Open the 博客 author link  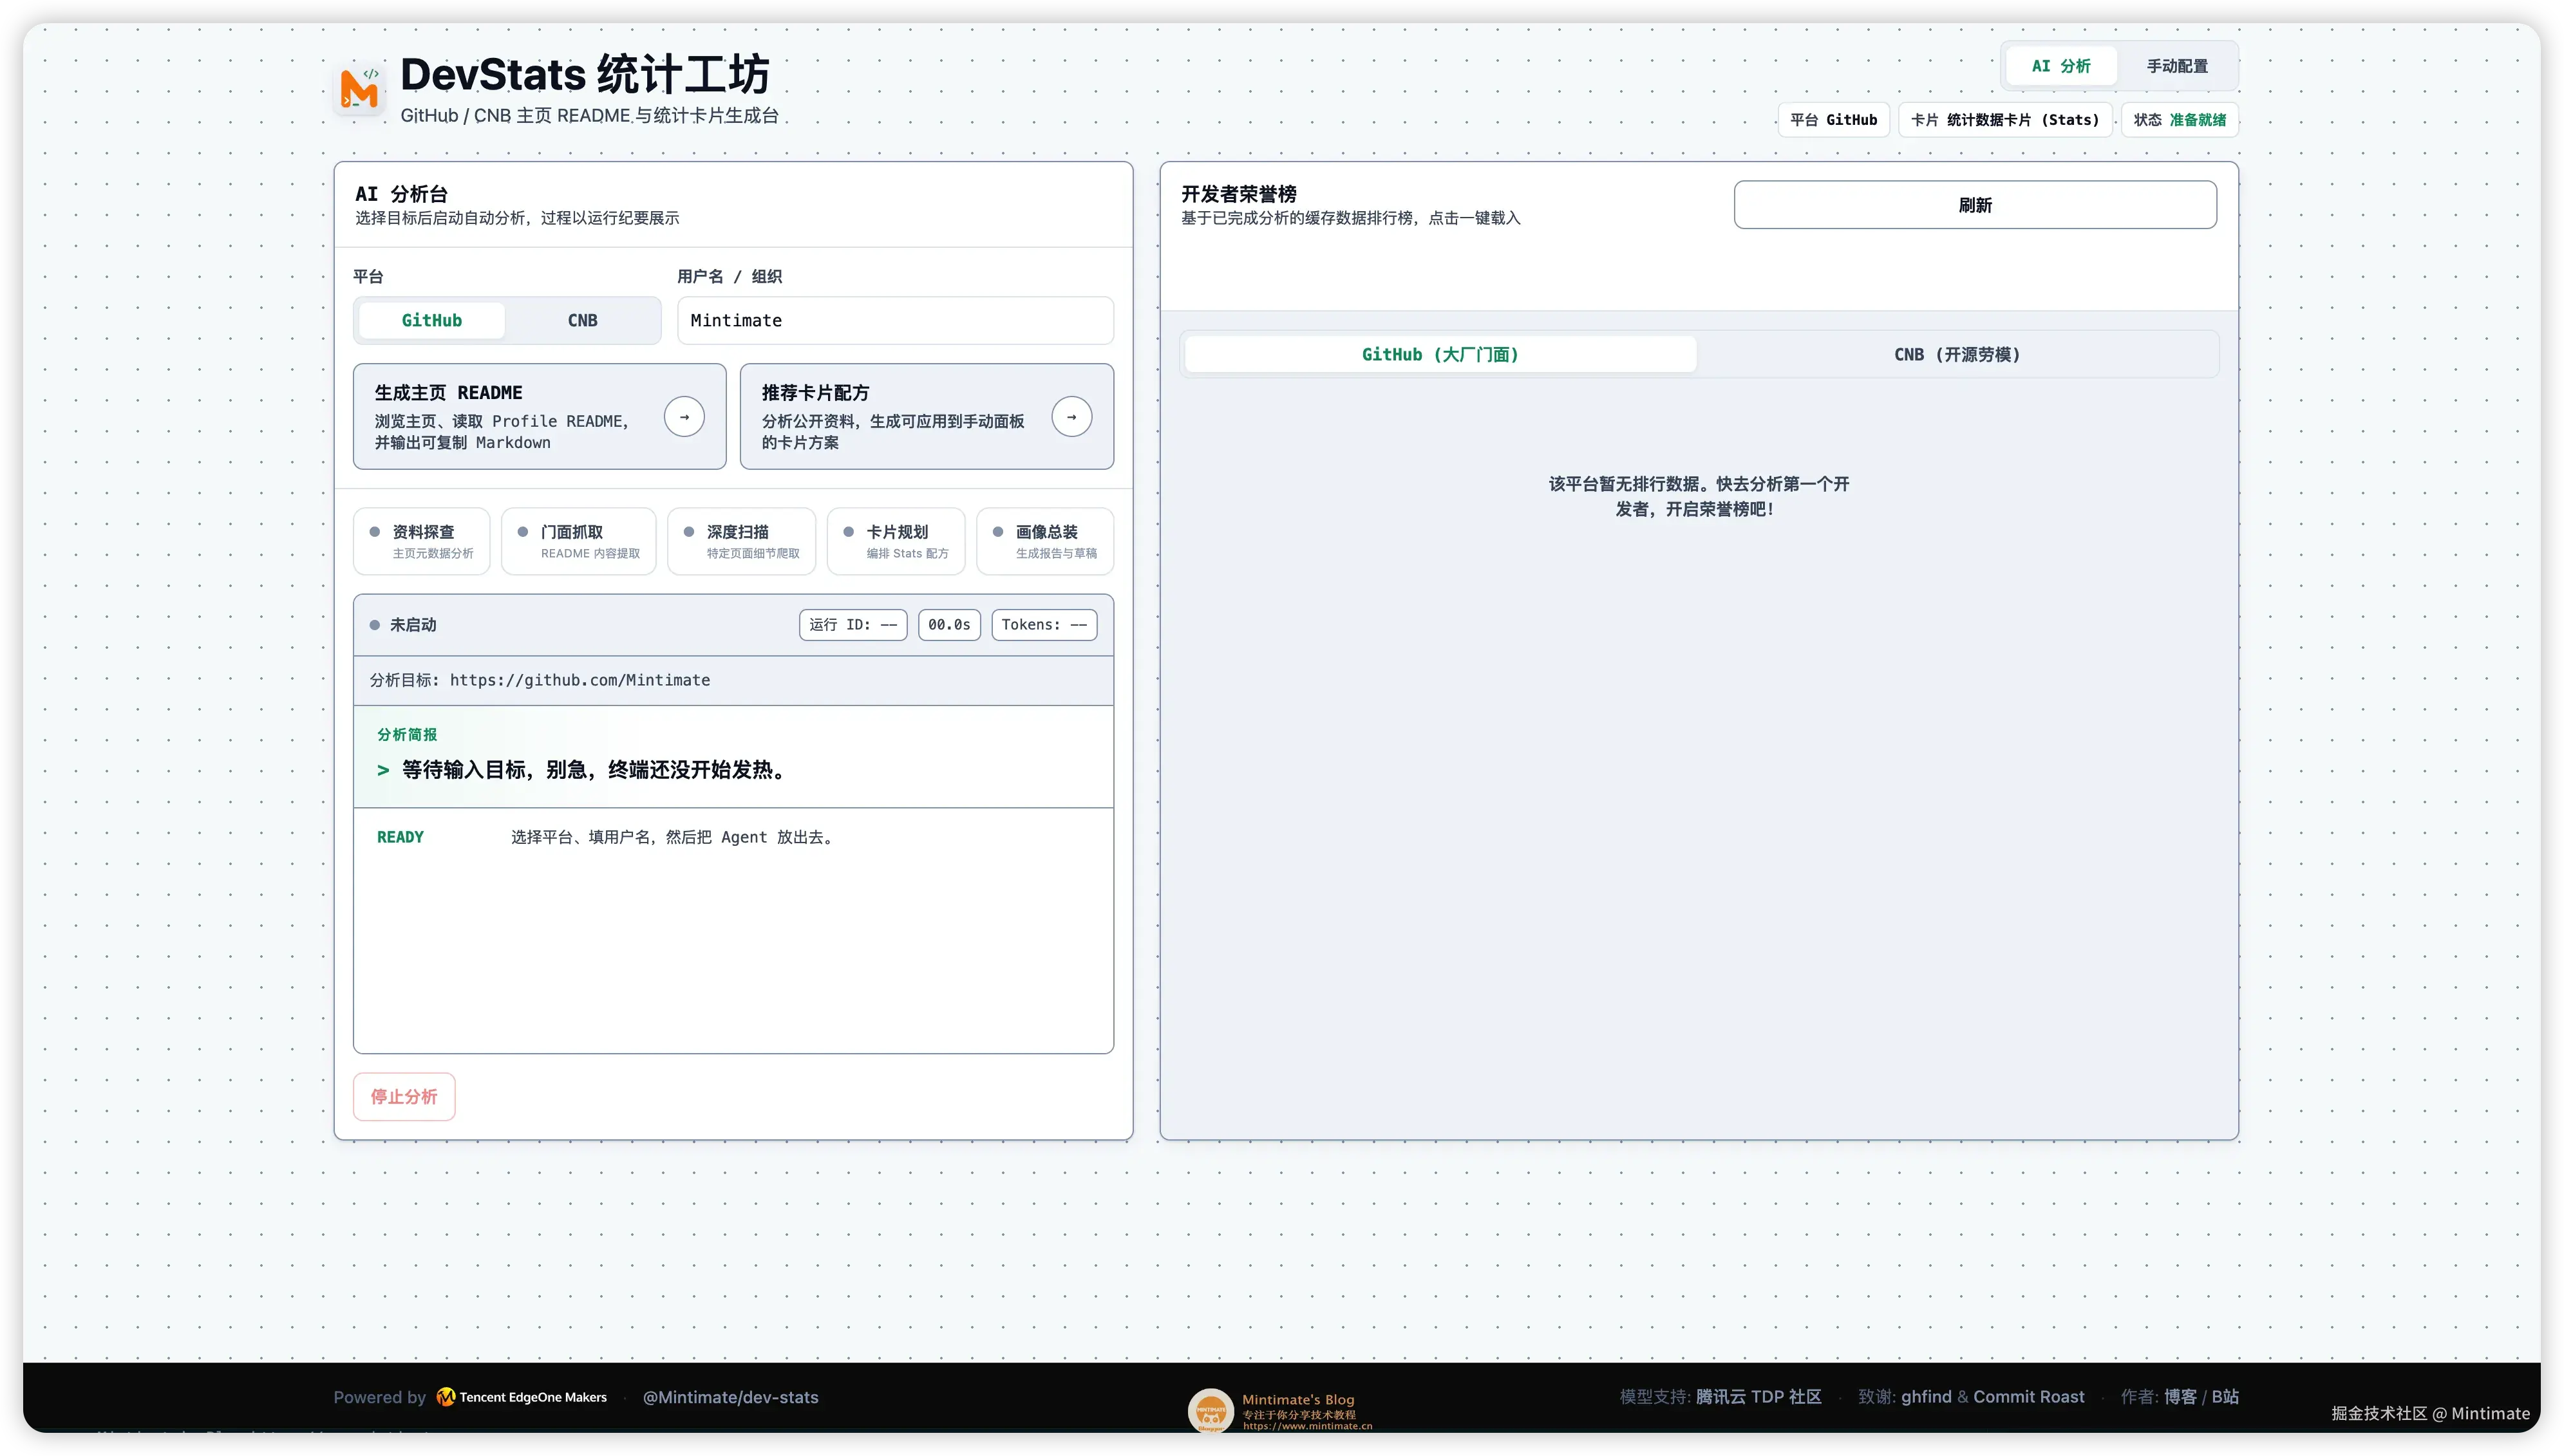[2180, 1397]
